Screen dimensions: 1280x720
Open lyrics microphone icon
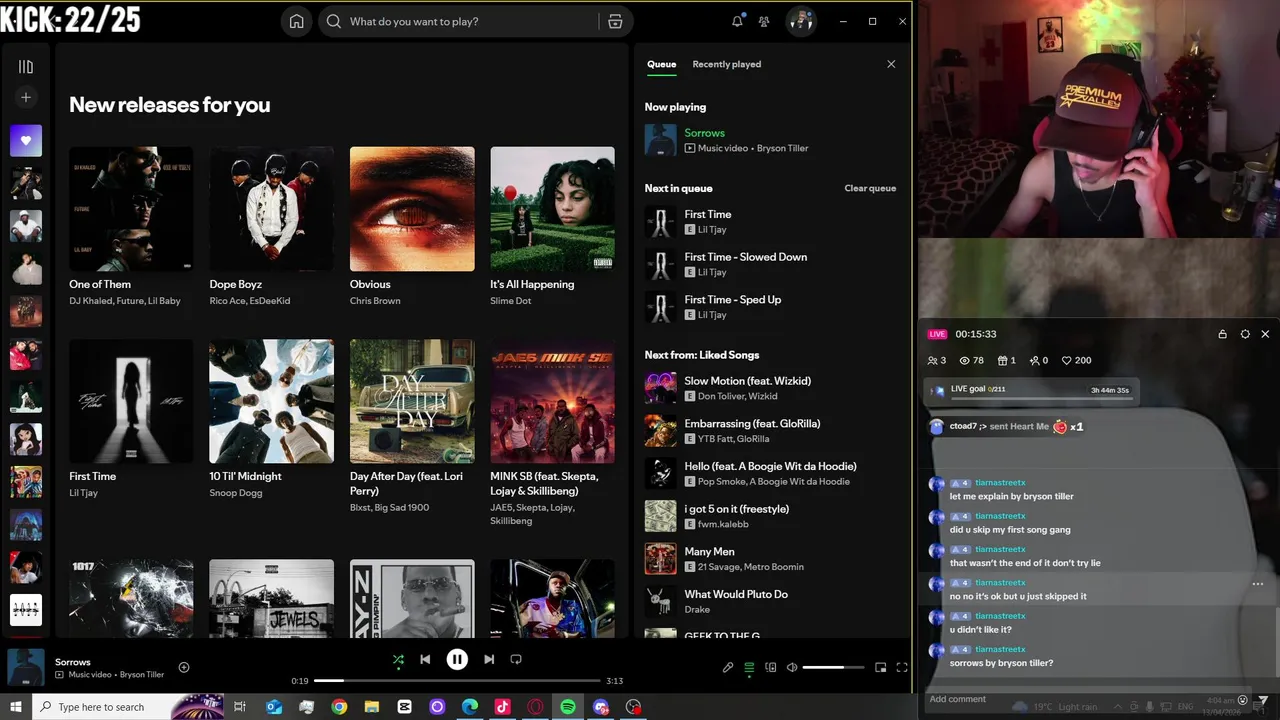point(728,667)
